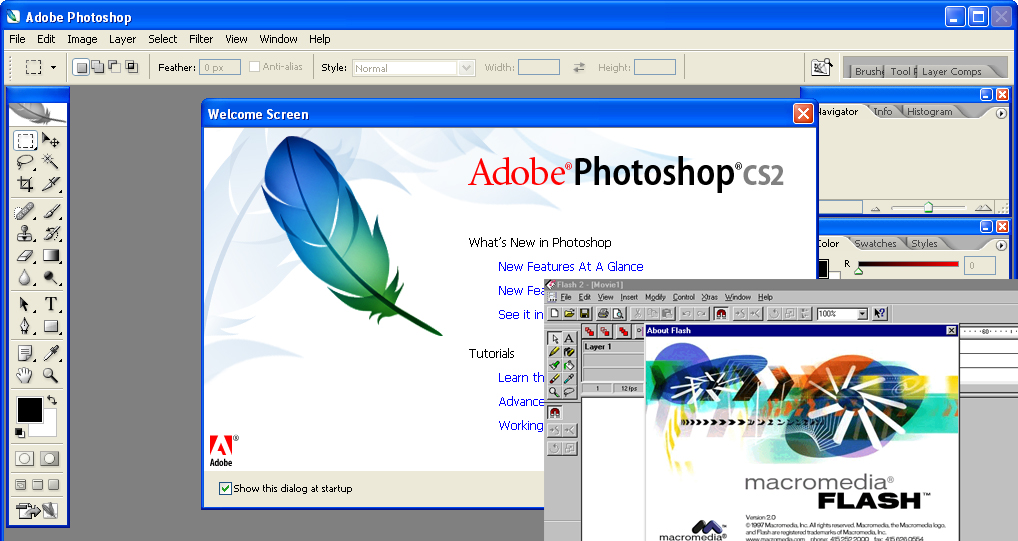Choose New selection mode in options bar
The image size is (1018, 541).
click(x=81, y=67)
